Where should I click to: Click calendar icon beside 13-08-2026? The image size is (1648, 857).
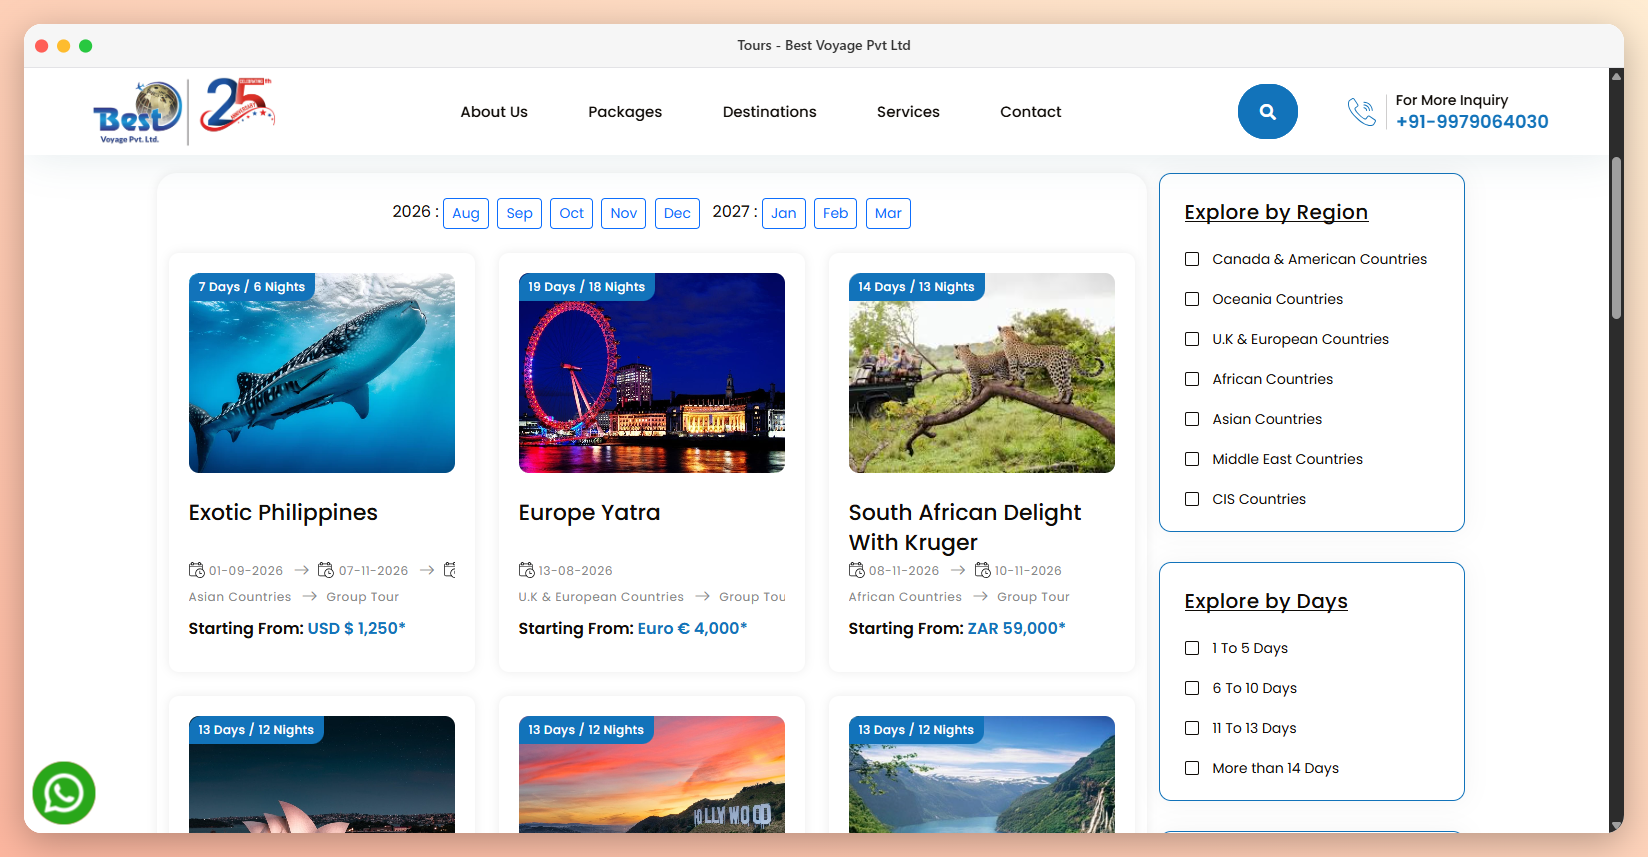(527, 570)
